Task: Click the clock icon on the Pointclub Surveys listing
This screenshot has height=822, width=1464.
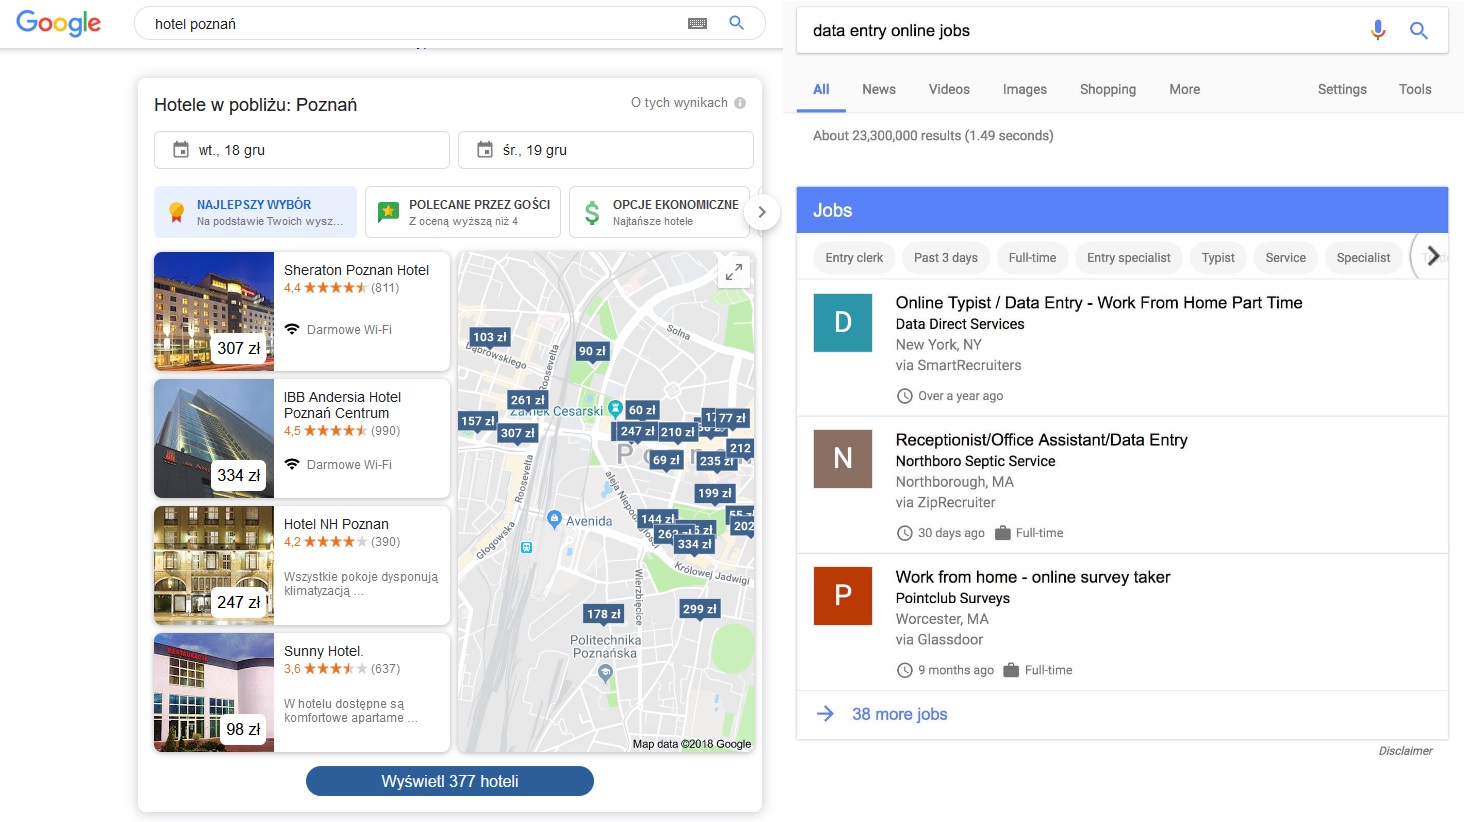Action: point(905,669)
